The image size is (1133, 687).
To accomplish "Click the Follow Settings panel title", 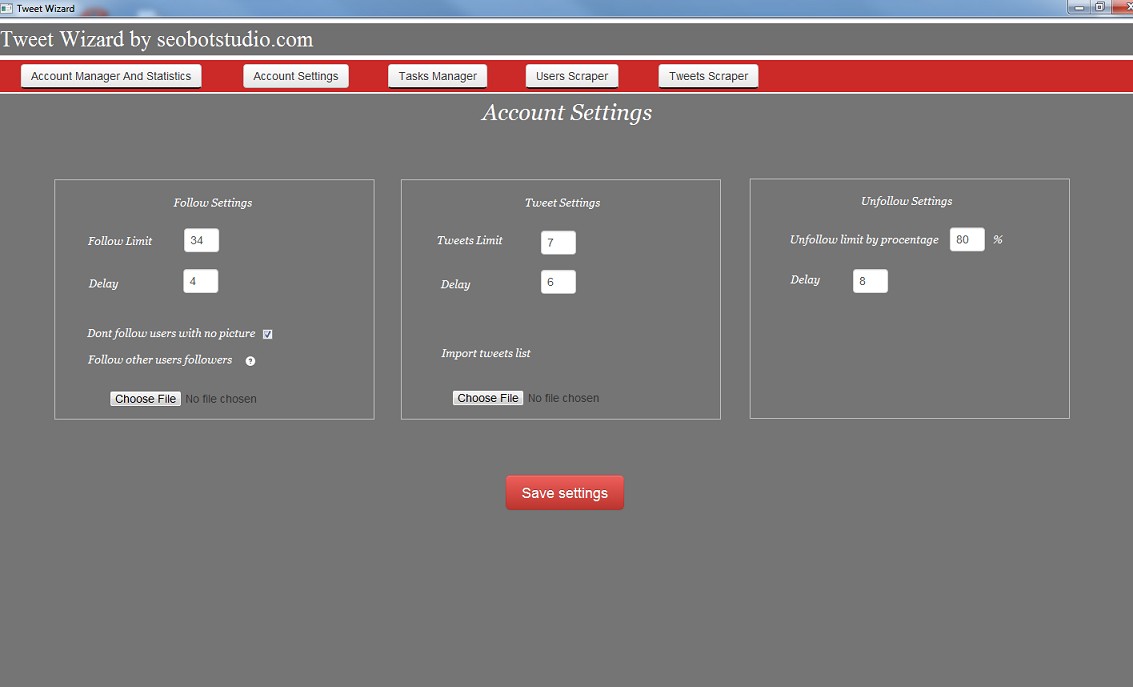I will (x=212, y=203).
